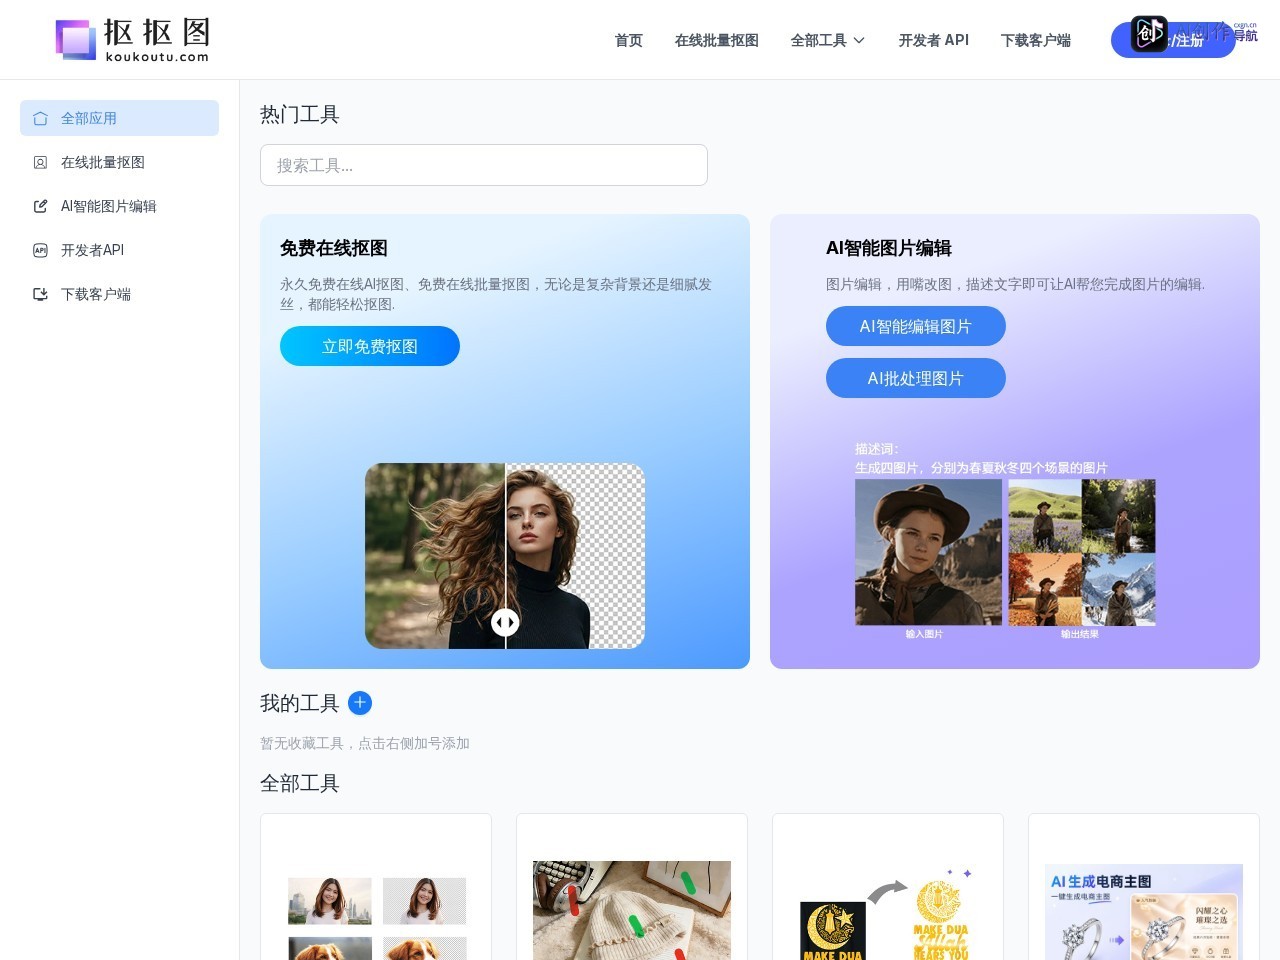Open the portrait and dog cutout tool card

376,887
